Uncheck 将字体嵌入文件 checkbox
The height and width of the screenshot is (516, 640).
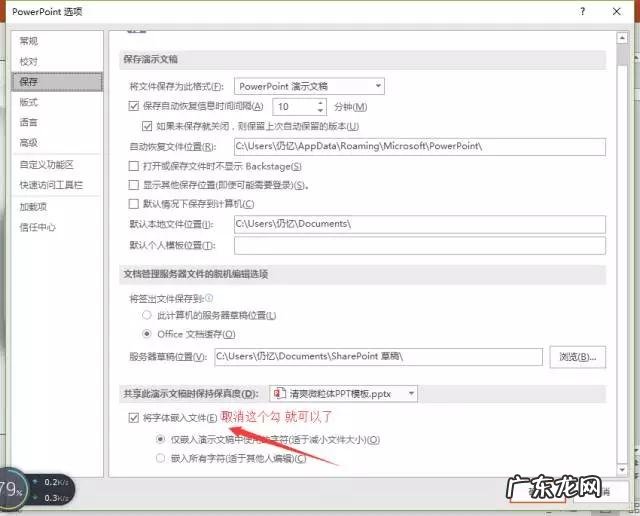coord(133,418)
